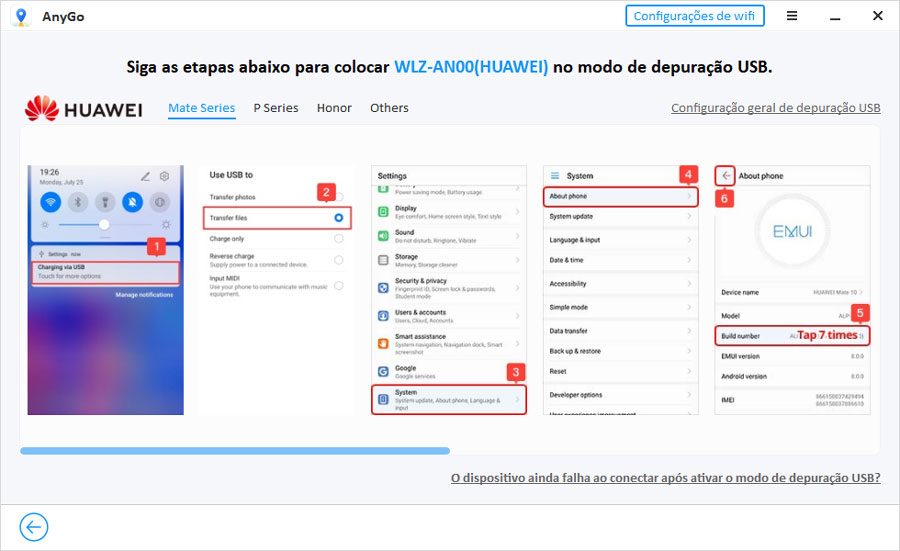This screenshot has height=551, width=900.
Task: Click the WLZ-AN00(HUAWEI) device name in heading
Action: [x=471, y=67]
